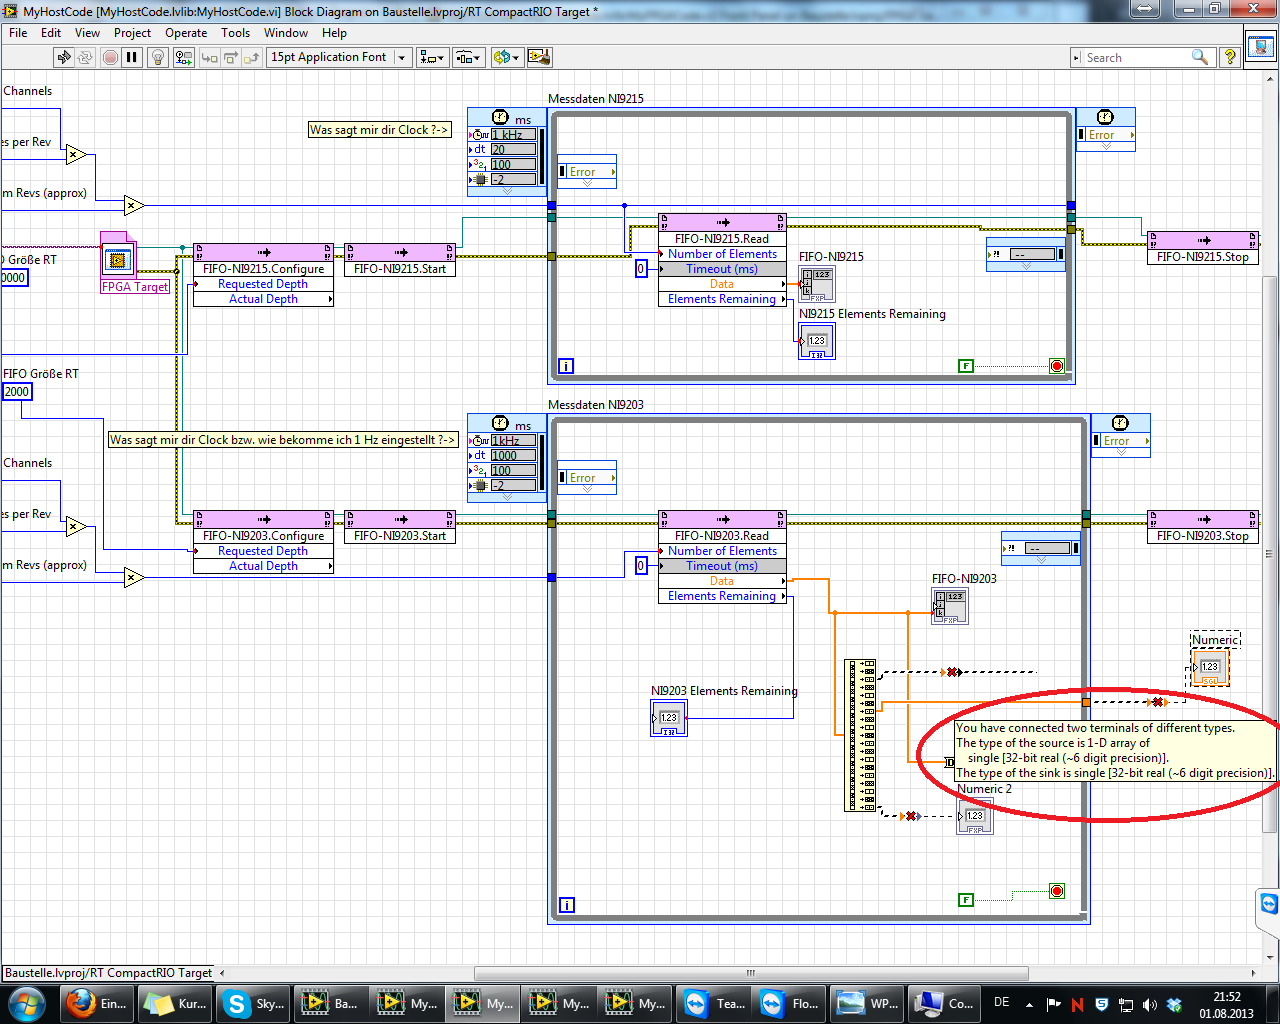The width and height of the screenshot is (1280, 1024).
Task: Click the Run Continuously toolbar icon
Action: coord(86,57)
